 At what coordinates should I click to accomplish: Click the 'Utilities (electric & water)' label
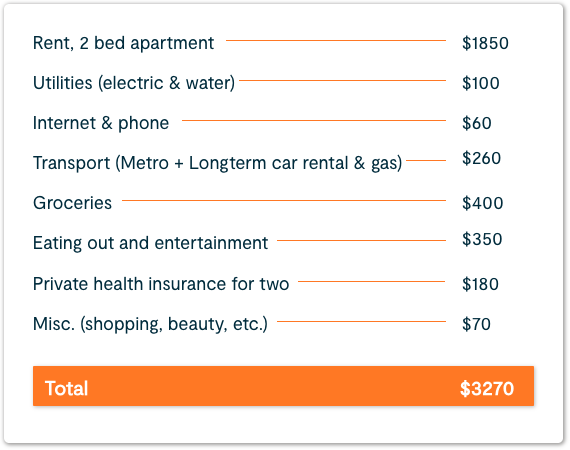pyautogui.click(x=134, y=83)
